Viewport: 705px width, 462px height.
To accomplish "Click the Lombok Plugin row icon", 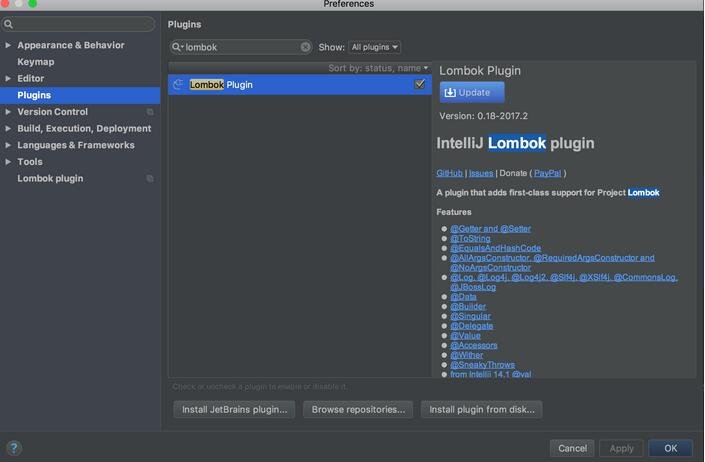I will click(178, 85).
